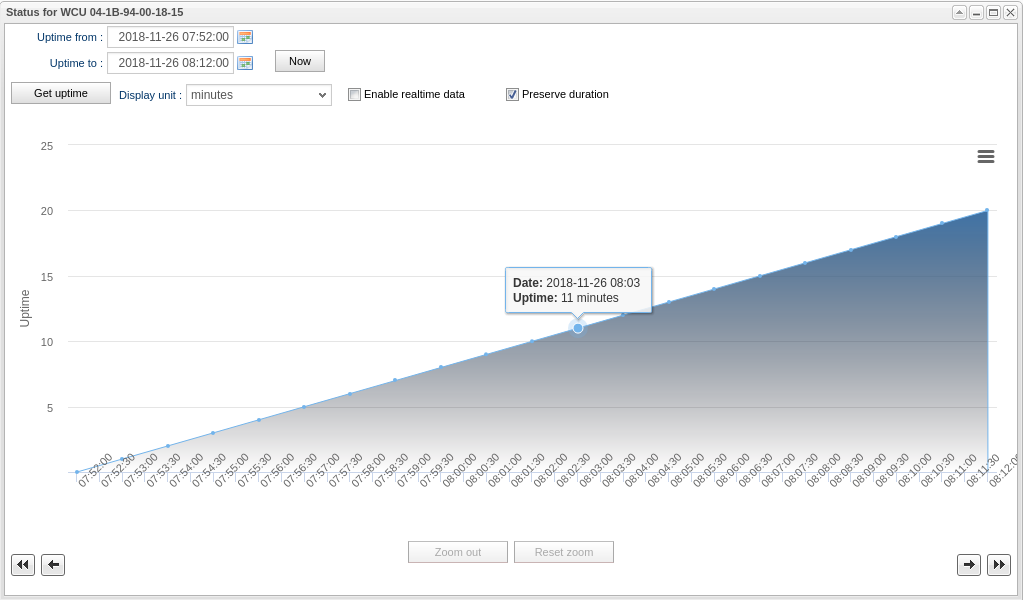1023x600 pixels.
Task: Click the Reset zoom button
Action: [x=564, y=552]
